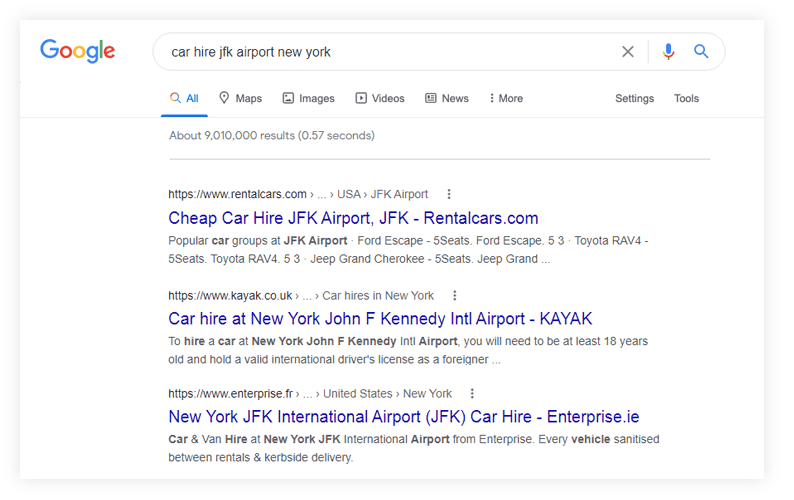The width and height of the screenshot is (794, 500).
Task: Expand the Tools filter options
Action: (x=686, y=98)
